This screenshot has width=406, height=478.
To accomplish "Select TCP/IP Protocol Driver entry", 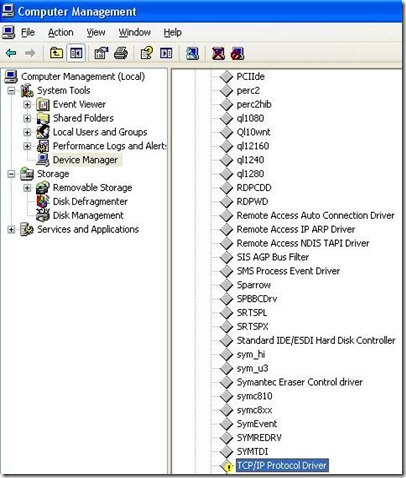I will 282,466.
